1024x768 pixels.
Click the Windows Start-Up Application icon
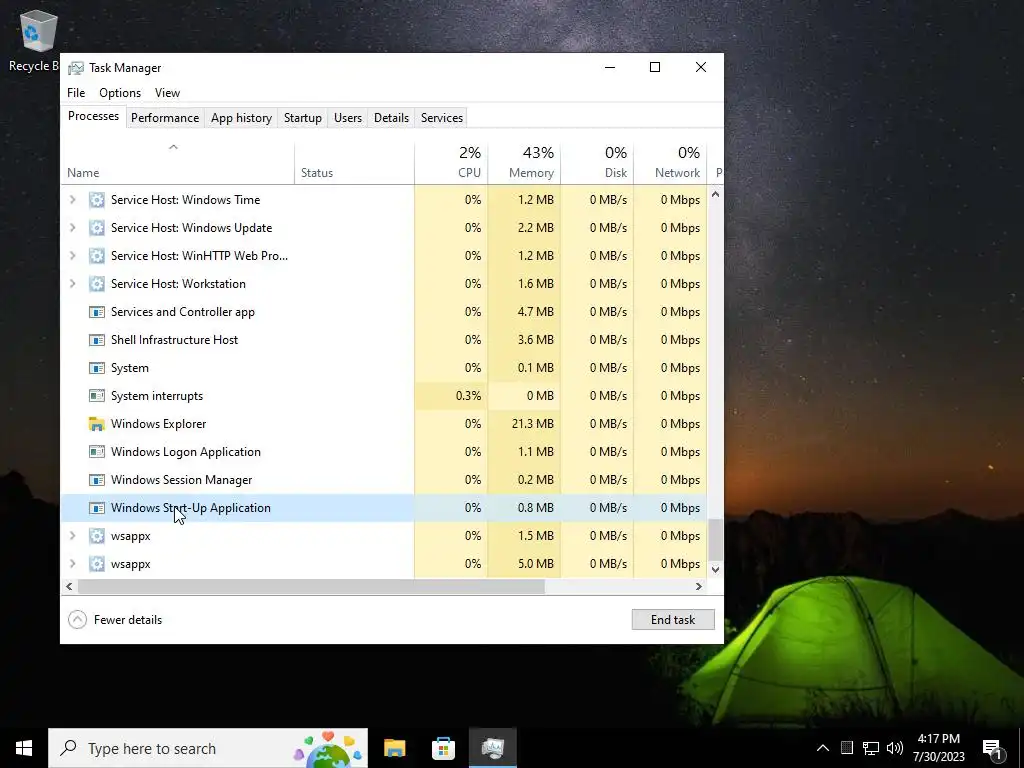tap(97, 508)
